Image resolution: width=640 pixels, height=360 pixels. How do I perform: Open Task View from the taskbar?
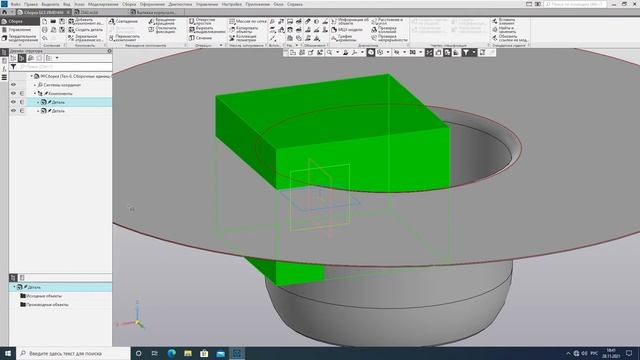pos(155,353)
